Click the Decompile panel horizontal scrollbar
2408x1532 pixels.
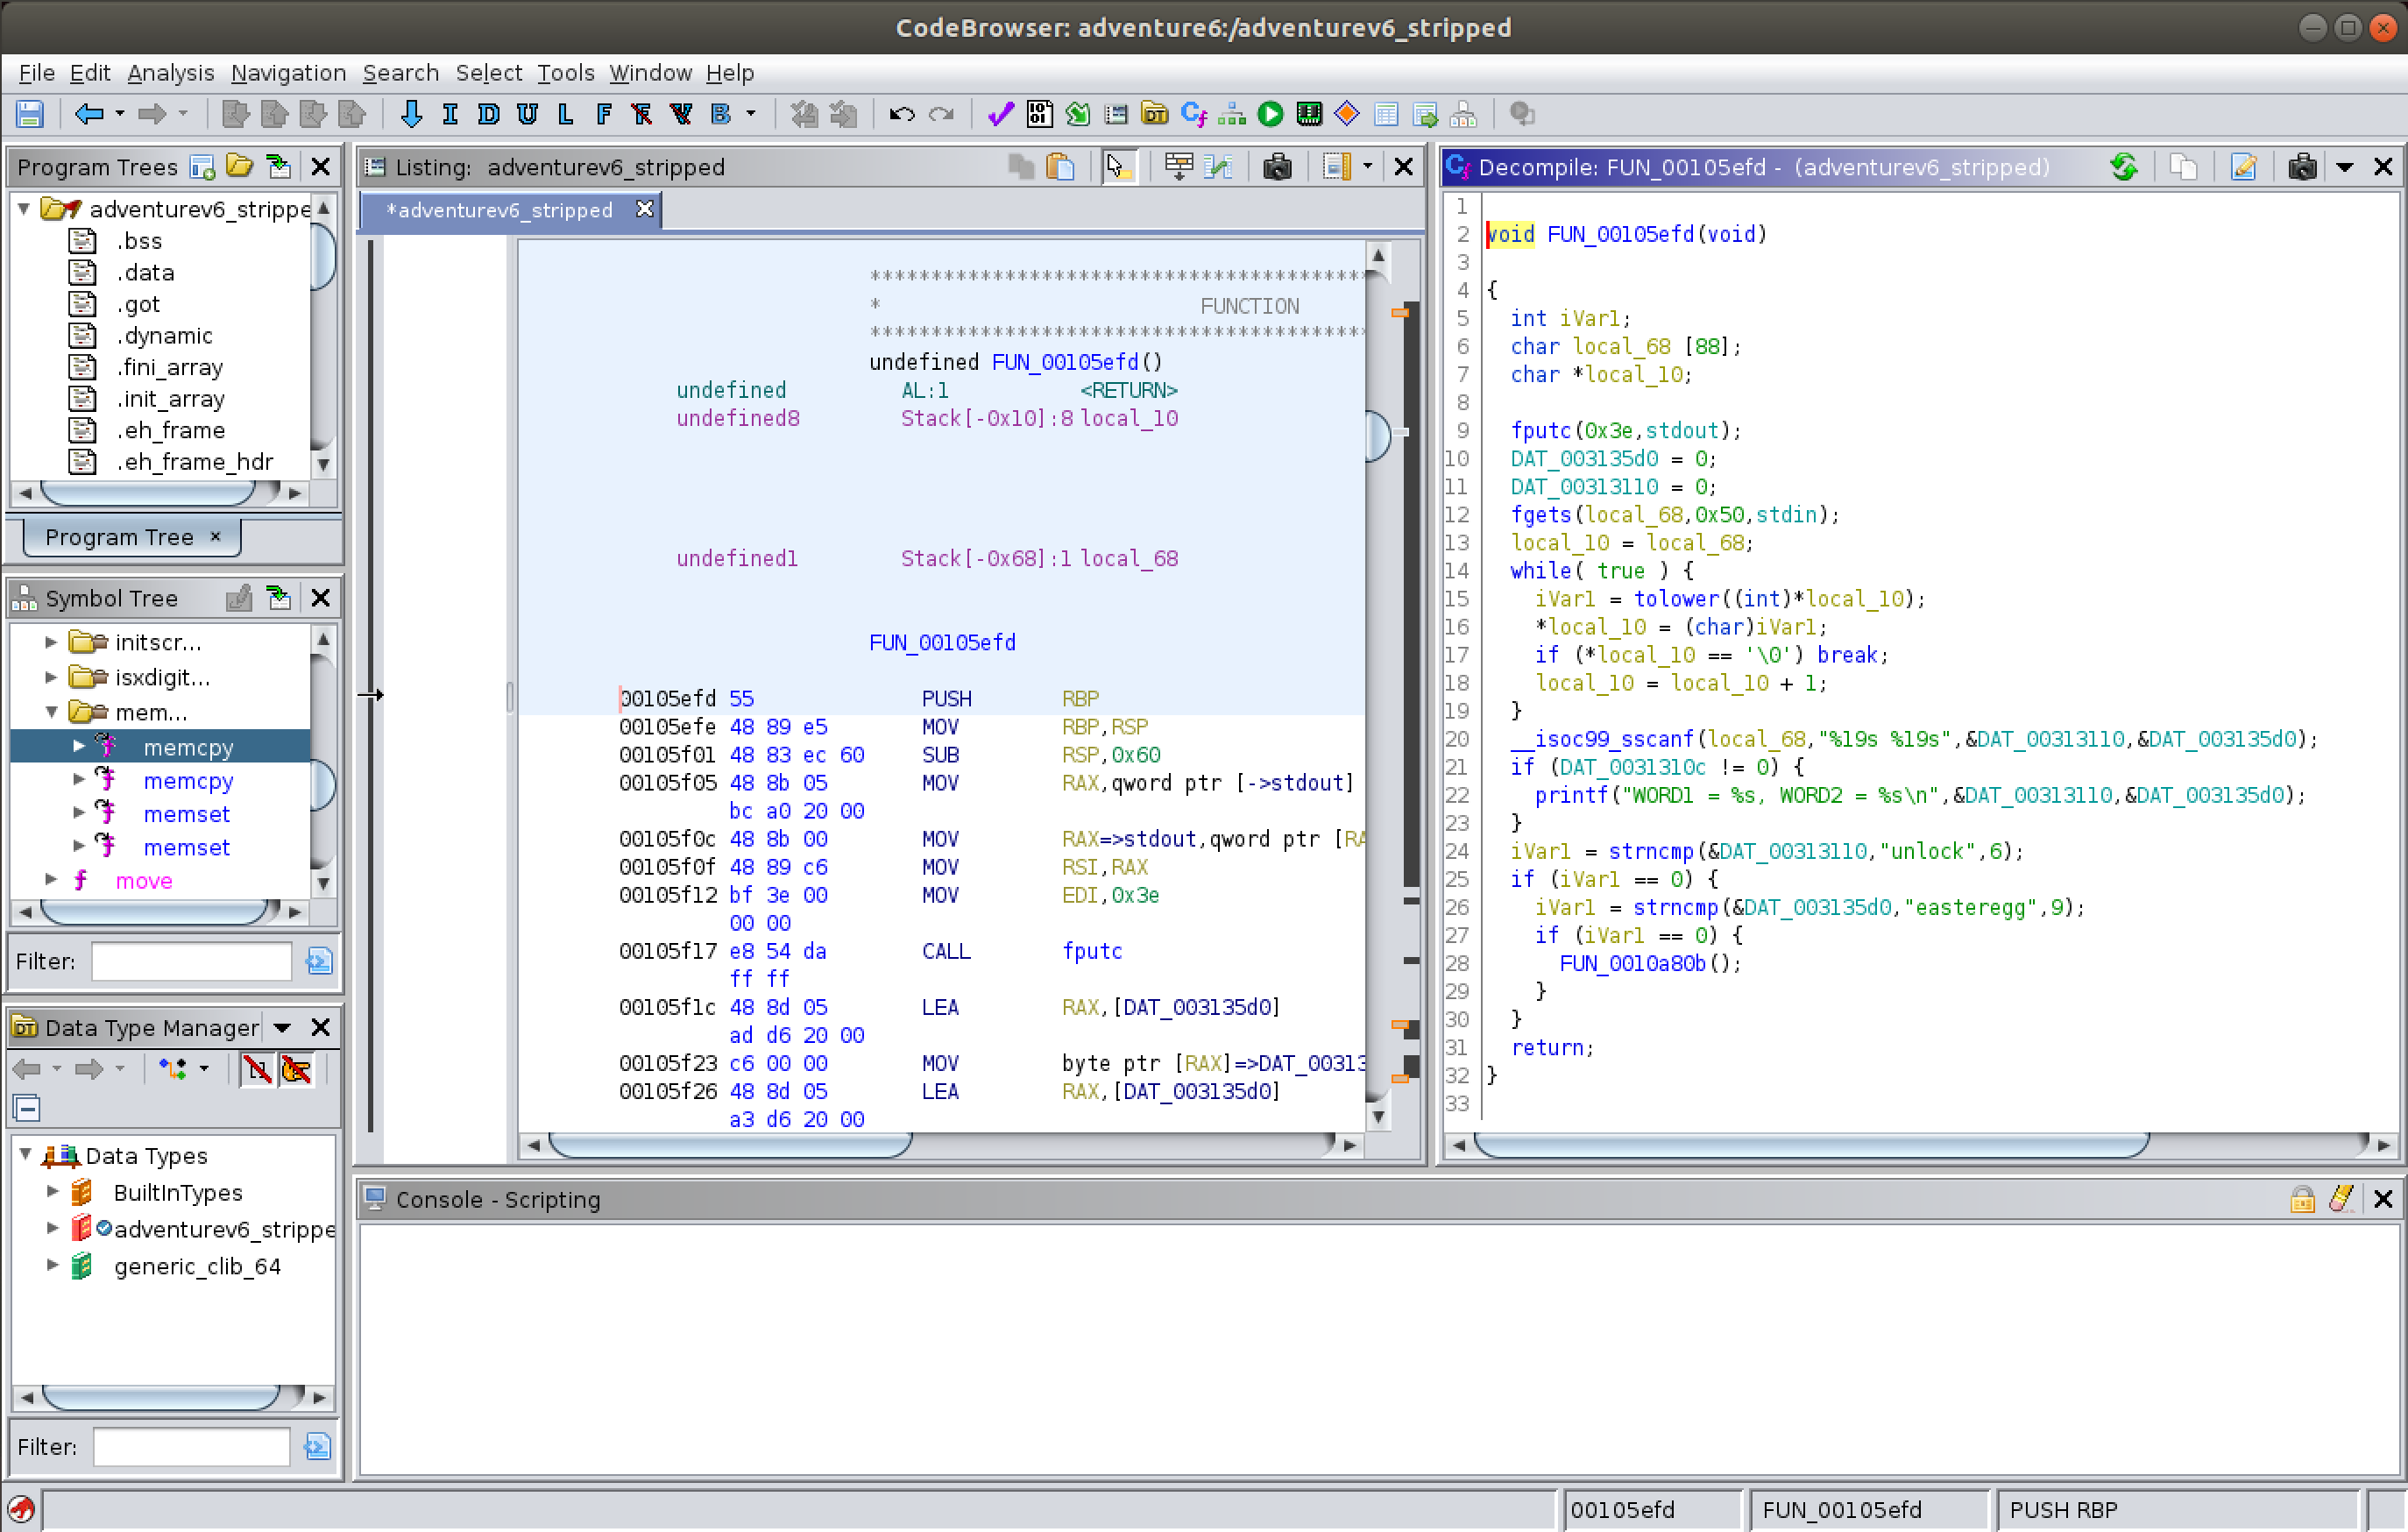[x=1810, y=1145]
